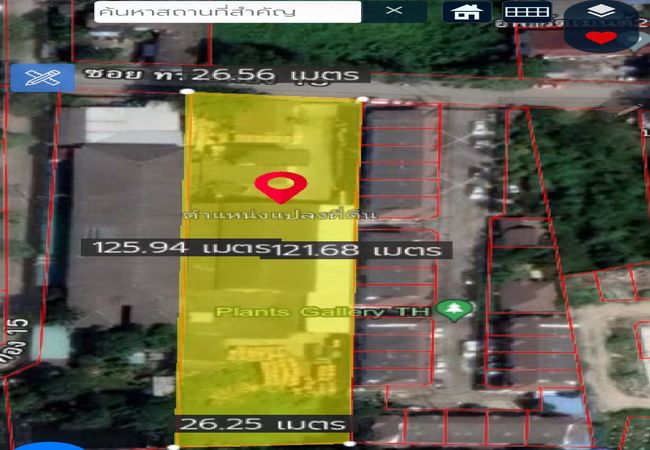This screenshot has height=450, width=650.
Task: Click the search places input field
Action: tap(225, 11)
